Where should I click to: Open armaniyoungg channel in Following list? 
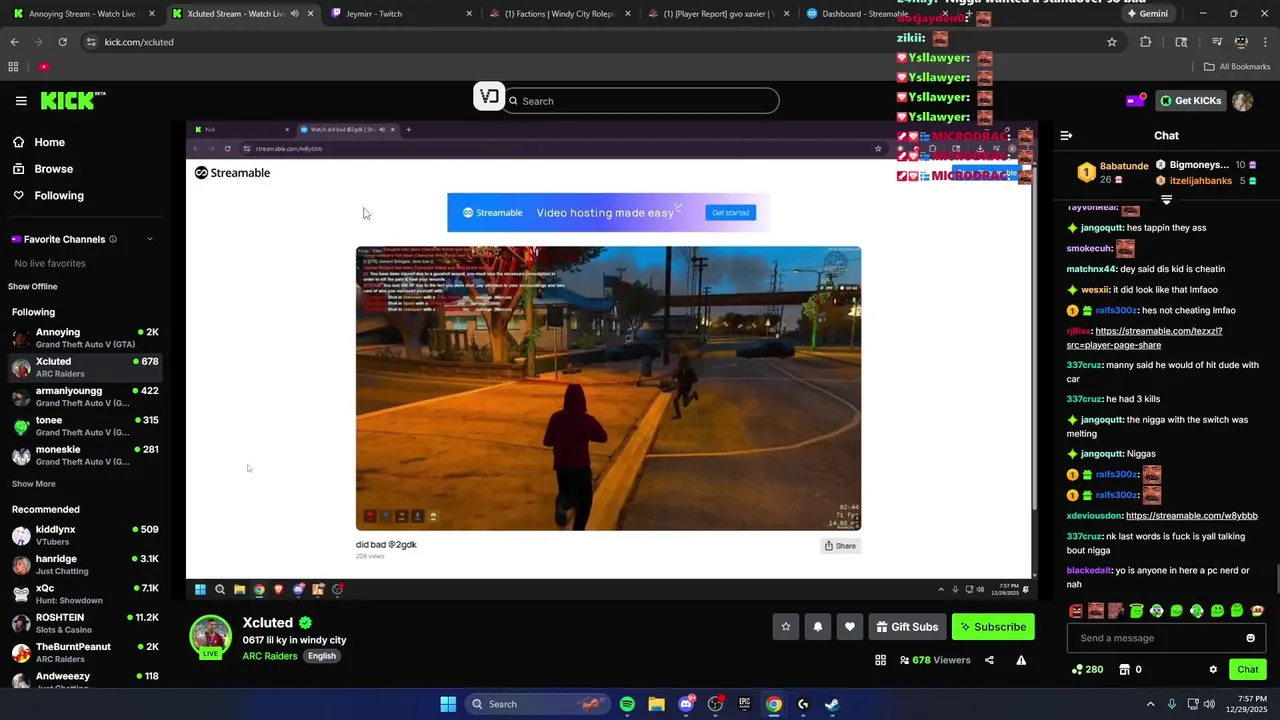pyautogui.click(x=84, y=397)
